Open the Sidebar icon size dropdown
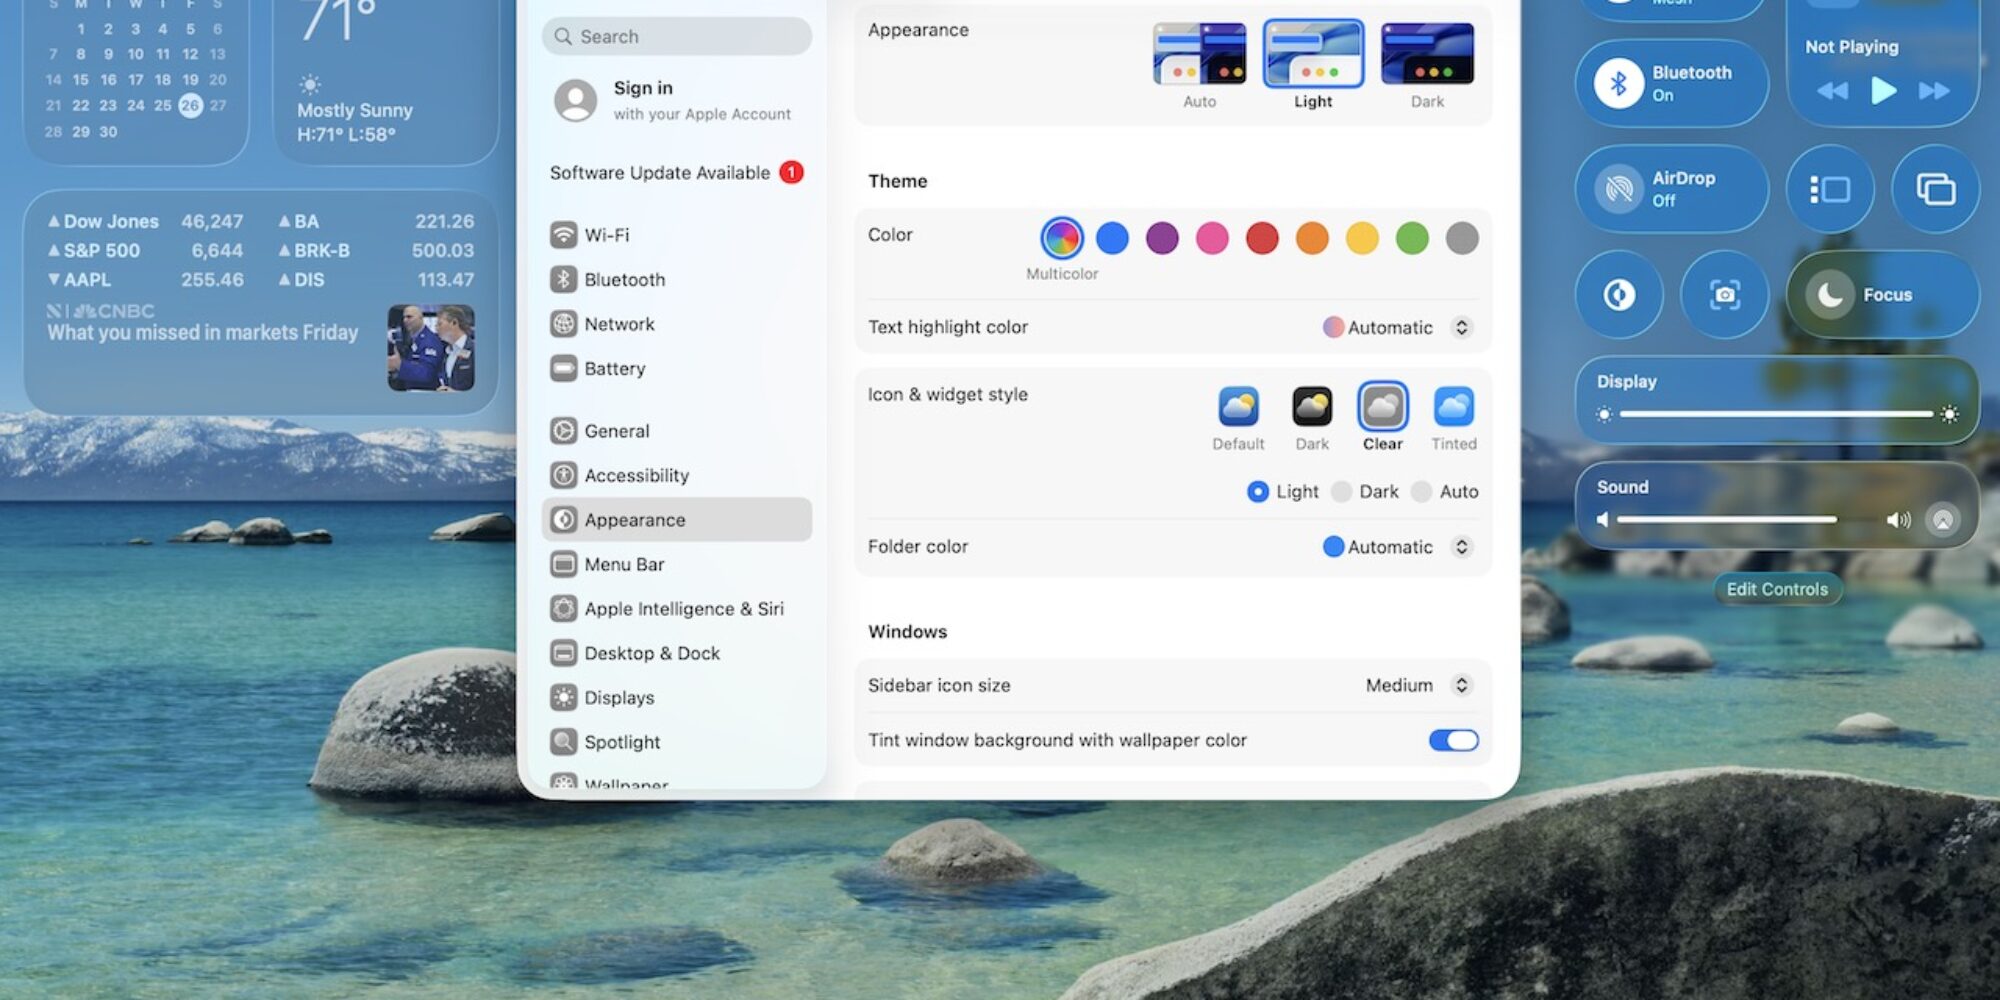 1461,685
